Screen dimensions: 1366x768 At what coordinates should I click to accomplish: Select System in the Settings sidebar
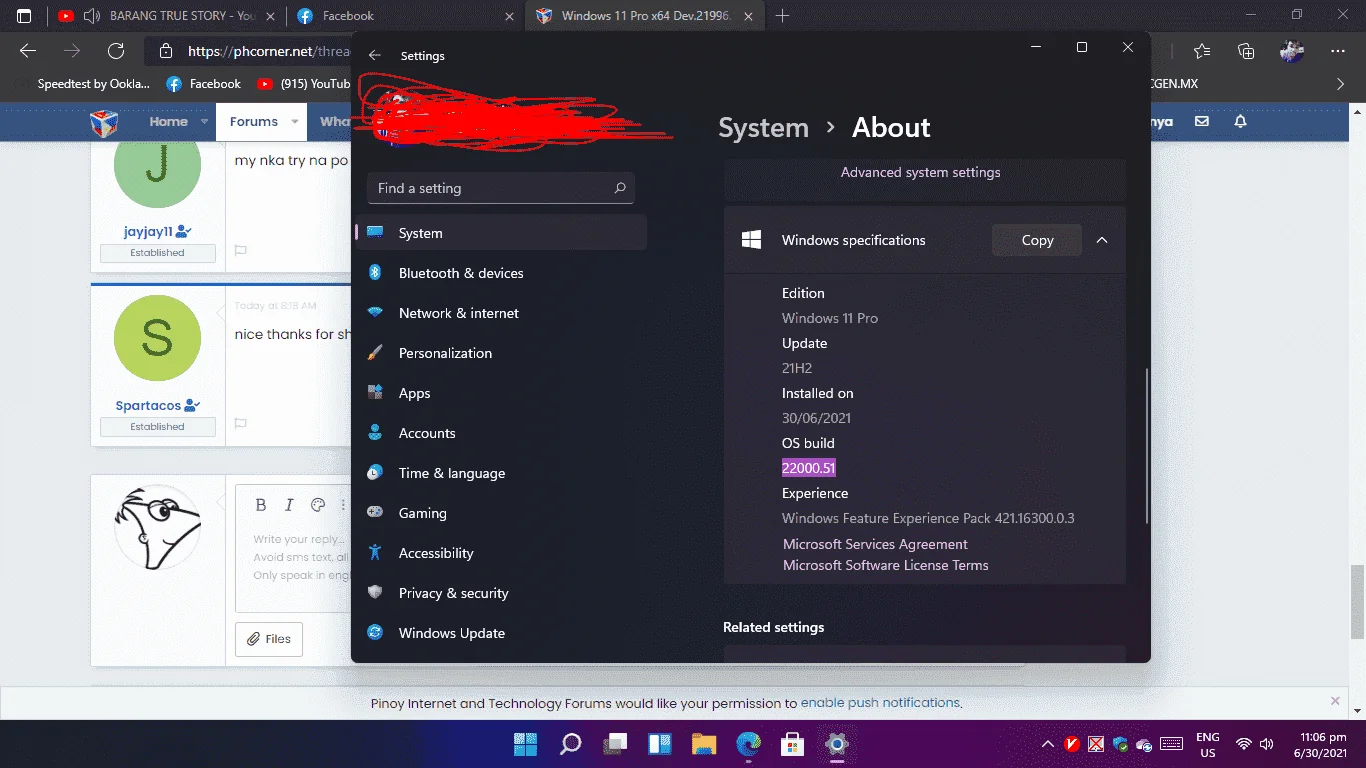pos(502,233)
